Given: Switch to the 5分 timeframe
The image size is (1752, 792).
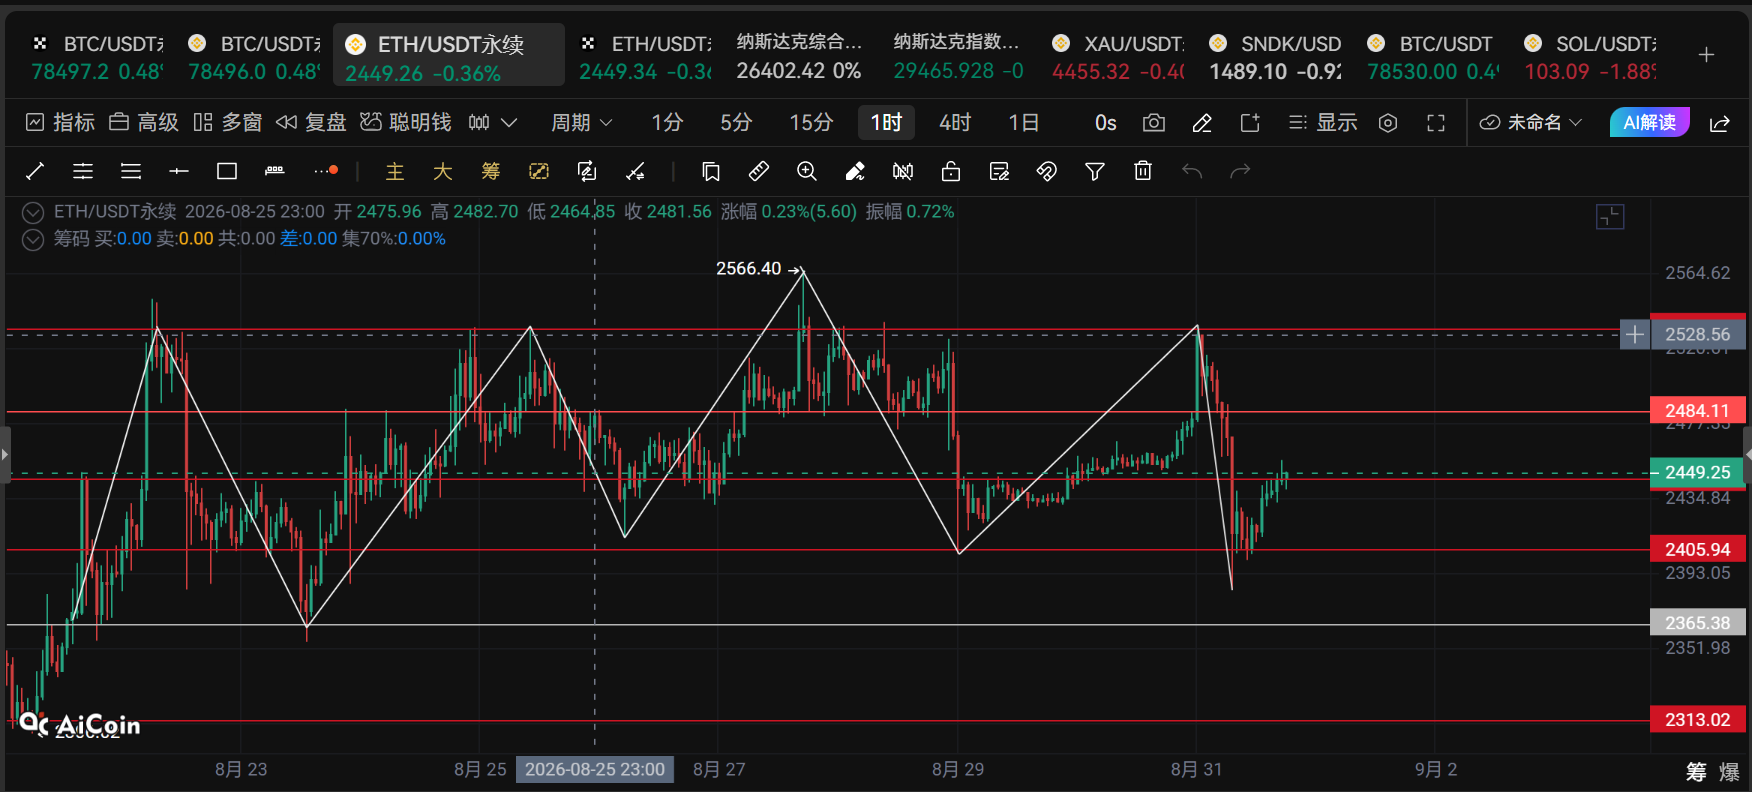Looking at the screenshot, I should (x=736, y=123).
